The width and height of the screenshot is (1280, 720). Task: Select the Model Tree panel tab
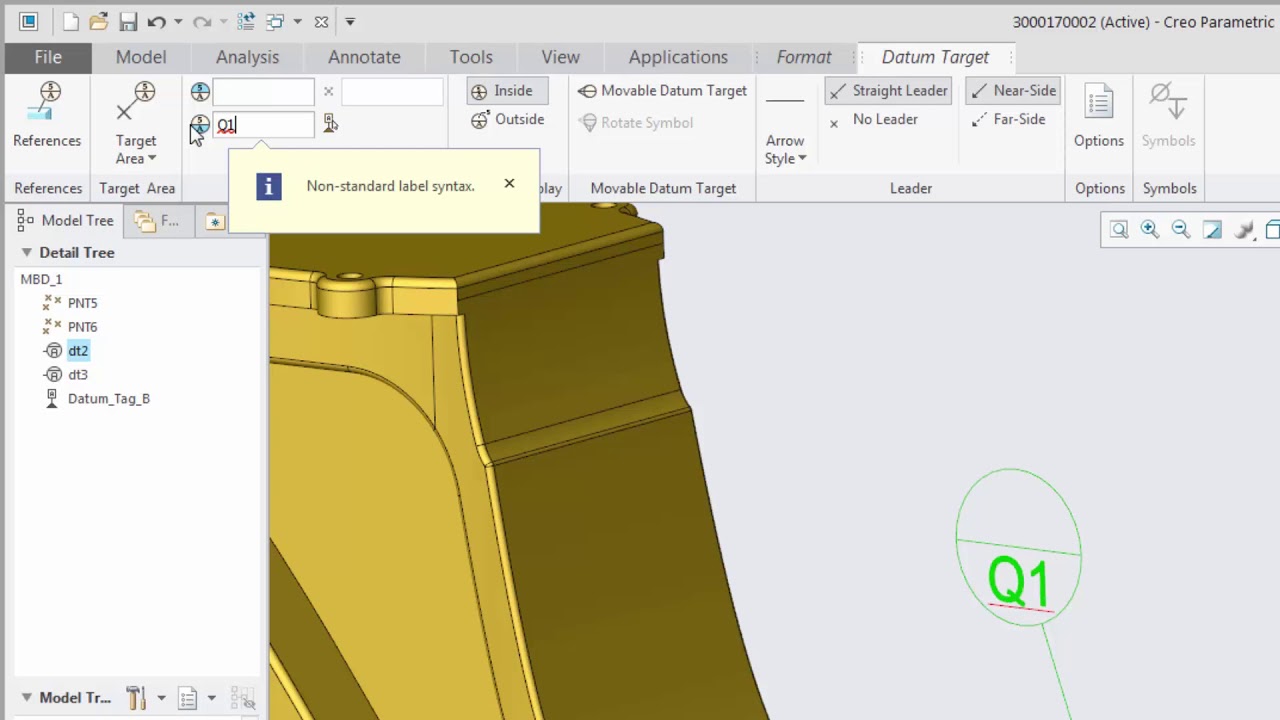pyautogui.click(x=66, y=220)
